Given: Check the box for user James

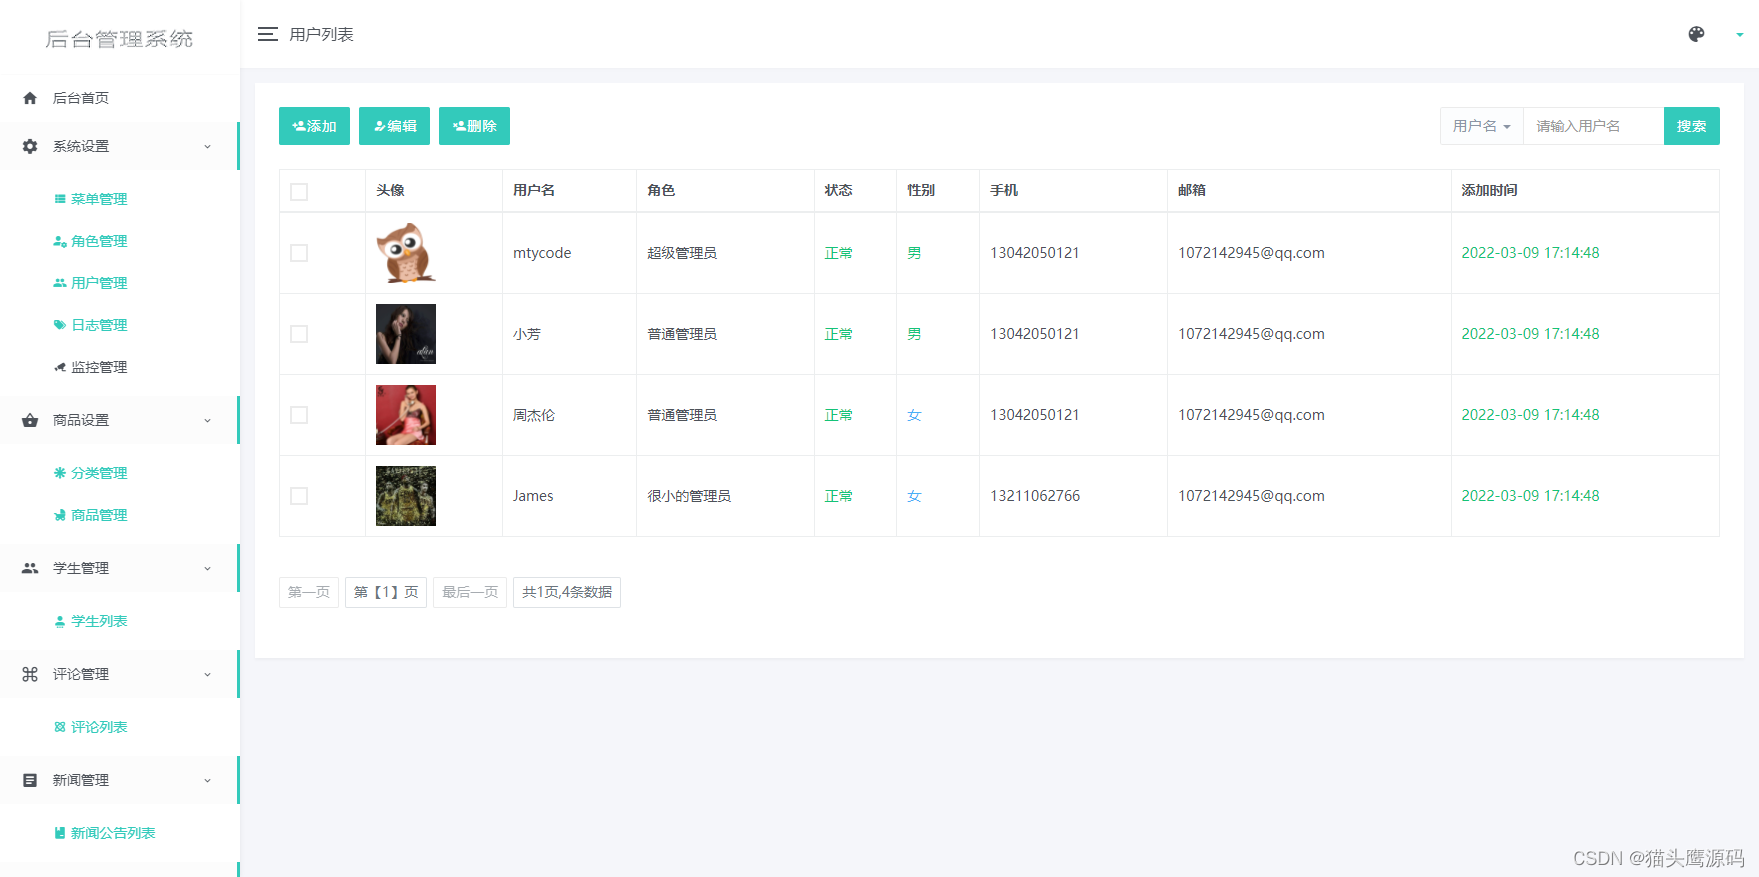Looking at the screenshot, I should [x=299, y=496].
